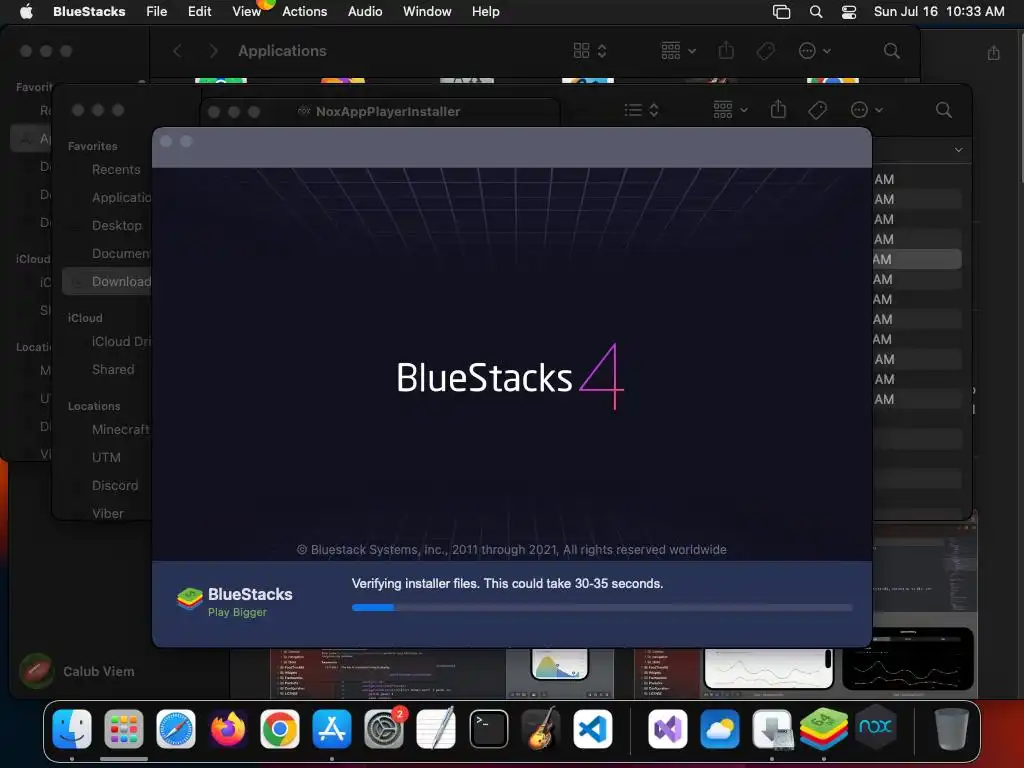Launch Firefox from the Dock
Viewport: 1024px width, 768px height.
228,729
